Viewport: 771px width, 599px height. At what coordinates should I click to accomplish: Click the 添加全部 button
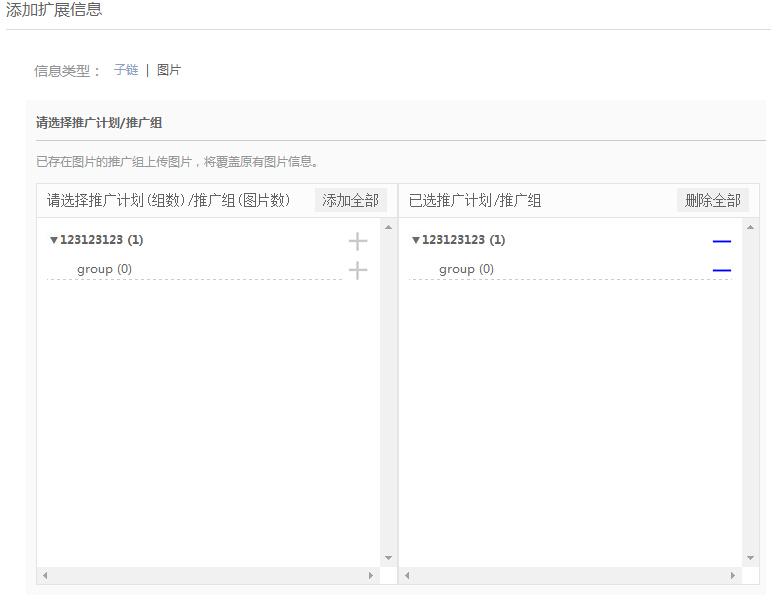tap(350, 200)
